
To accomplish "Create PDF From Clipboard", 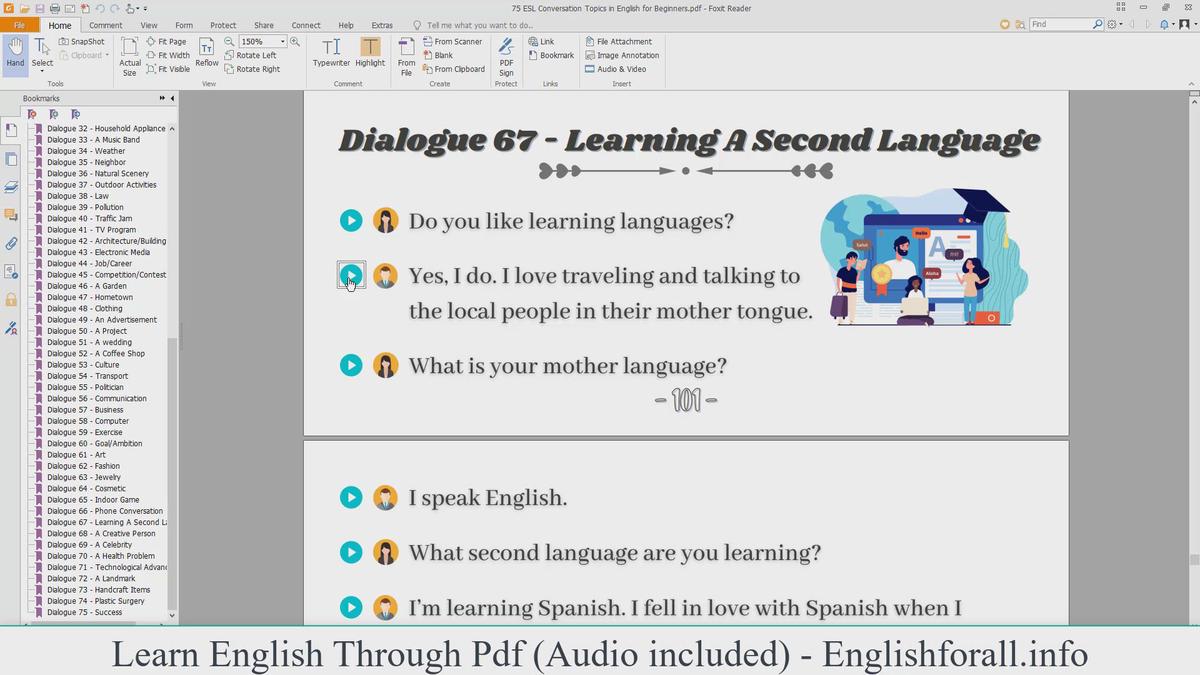I will [x=454, y=69].
